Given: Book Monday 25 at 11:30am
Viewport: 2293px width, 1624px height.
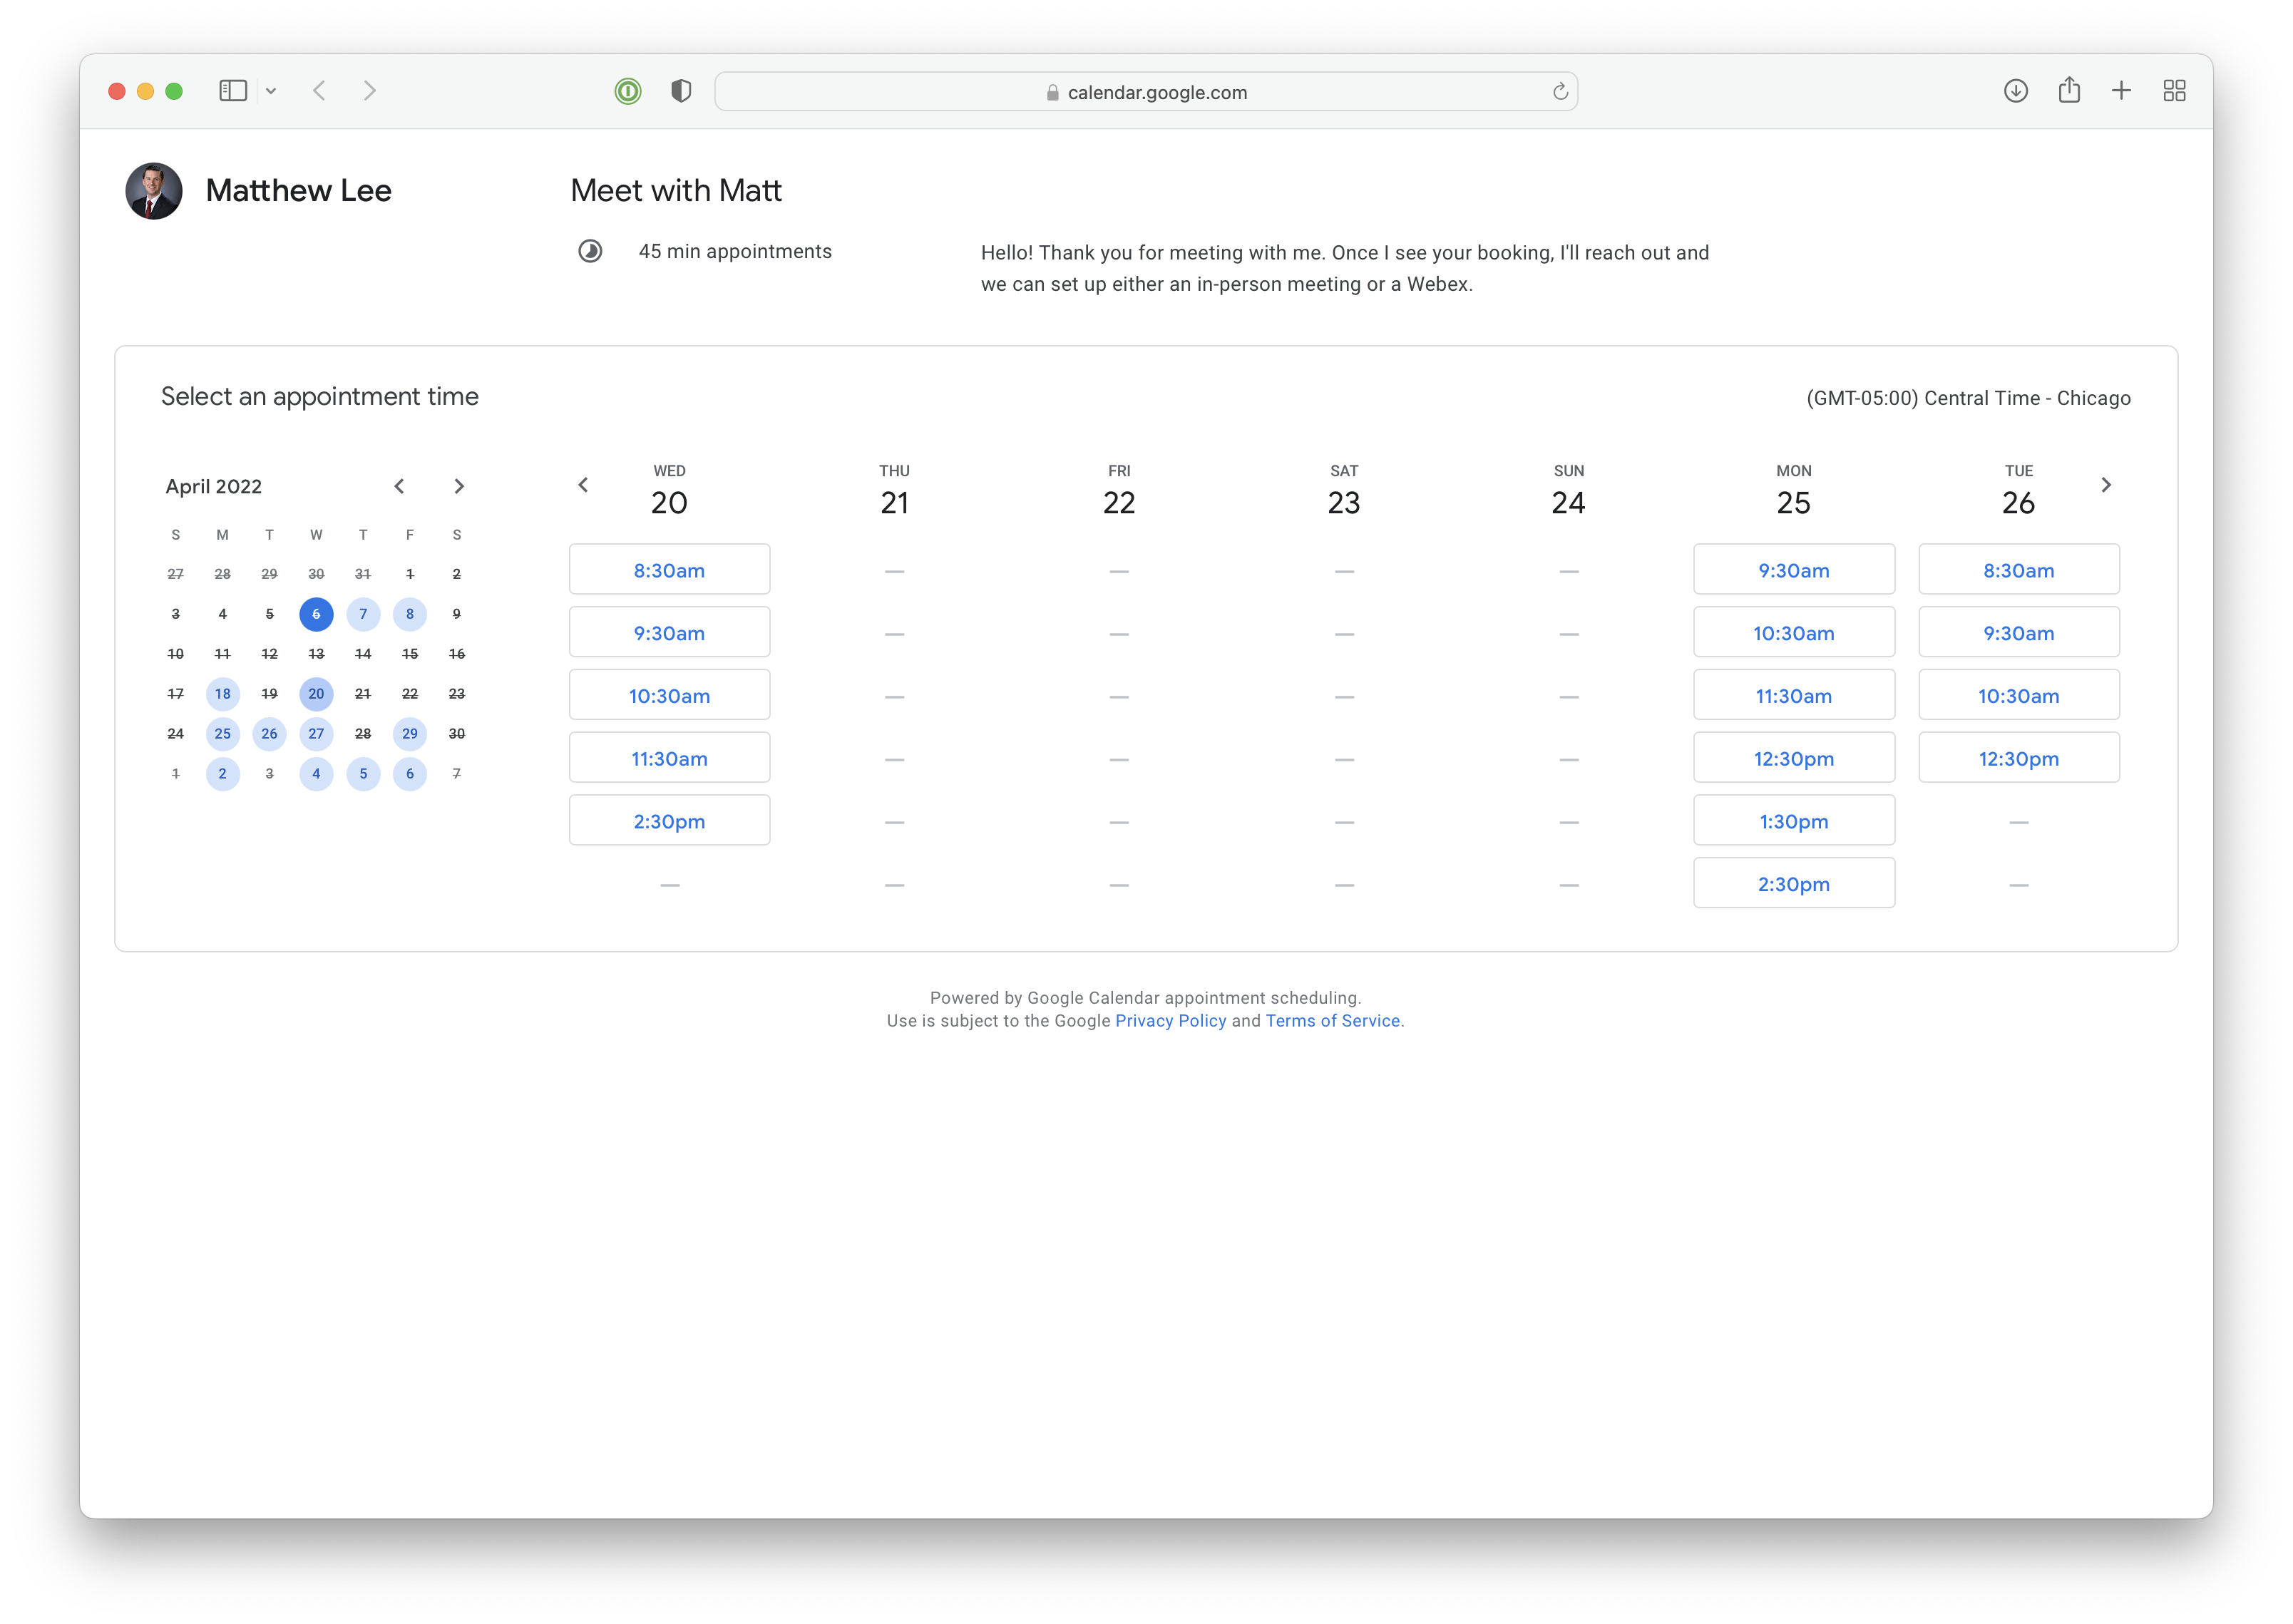Looking at the screenshot, I should point(1794,696).
